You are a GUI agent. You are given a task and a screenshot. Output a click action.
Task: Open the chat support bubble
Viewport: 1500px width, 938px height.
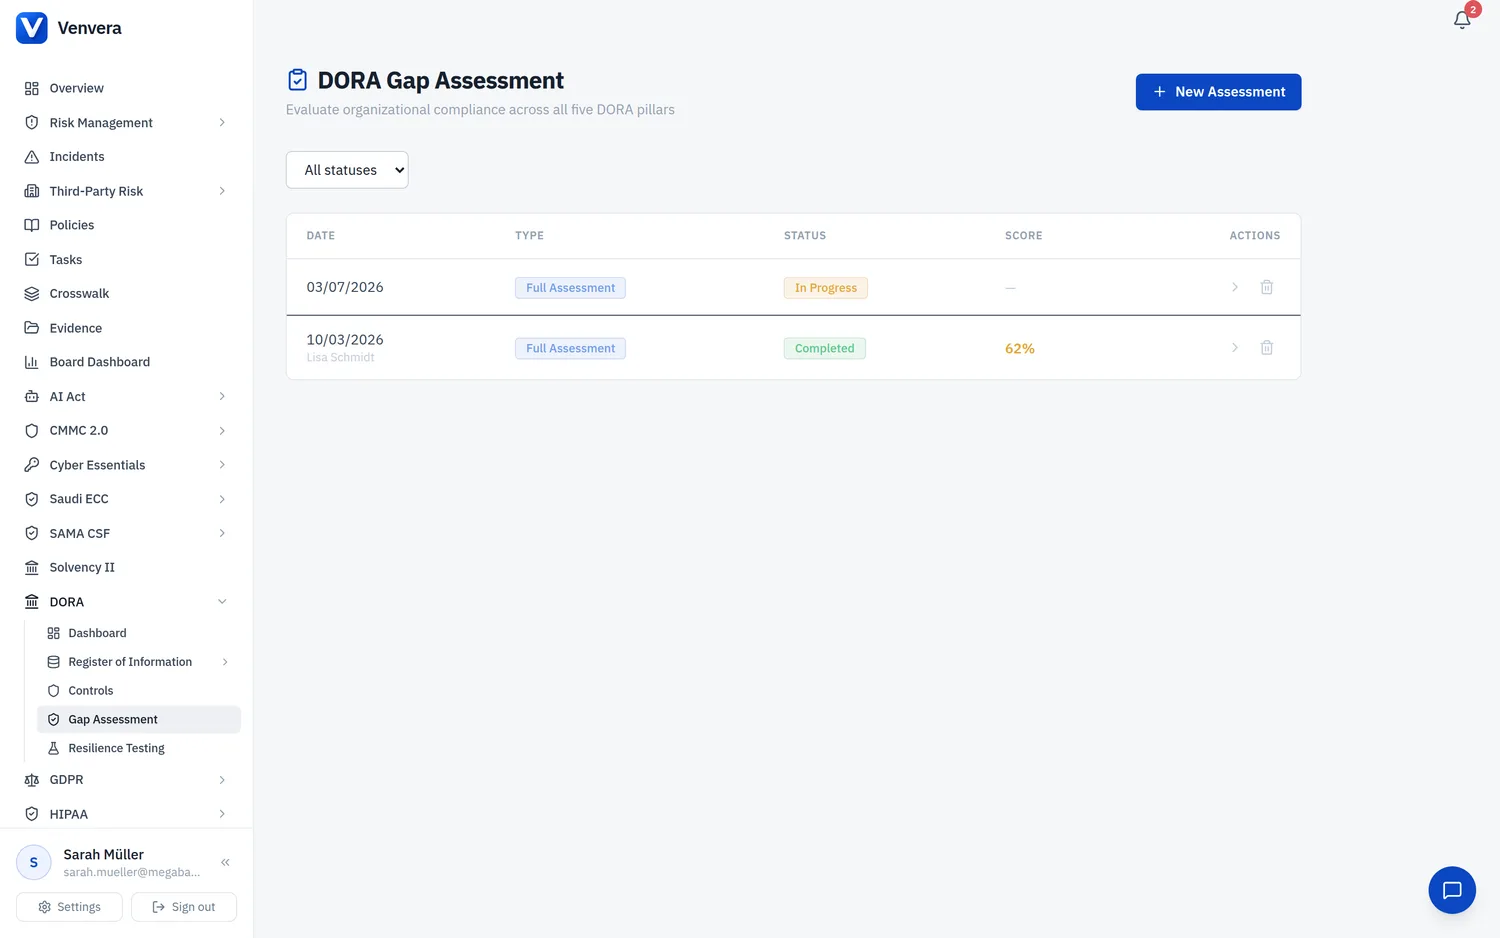pos(1452,890)
